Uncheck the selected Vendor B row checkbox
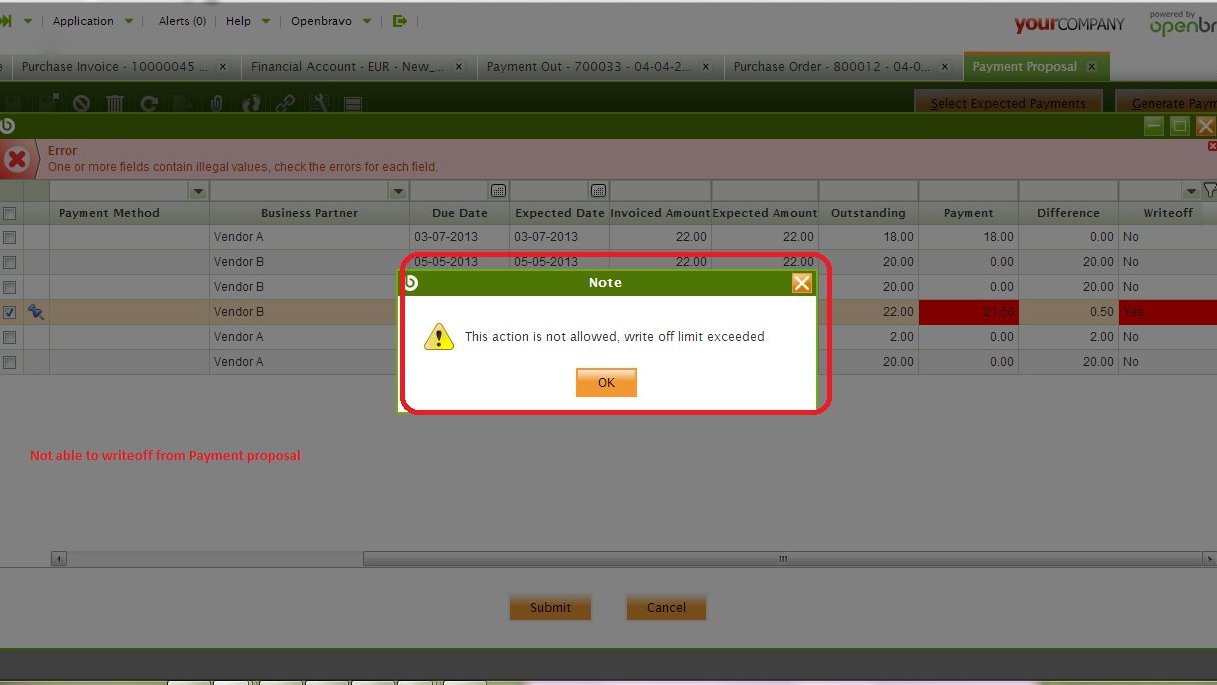 tap(10, 312)
